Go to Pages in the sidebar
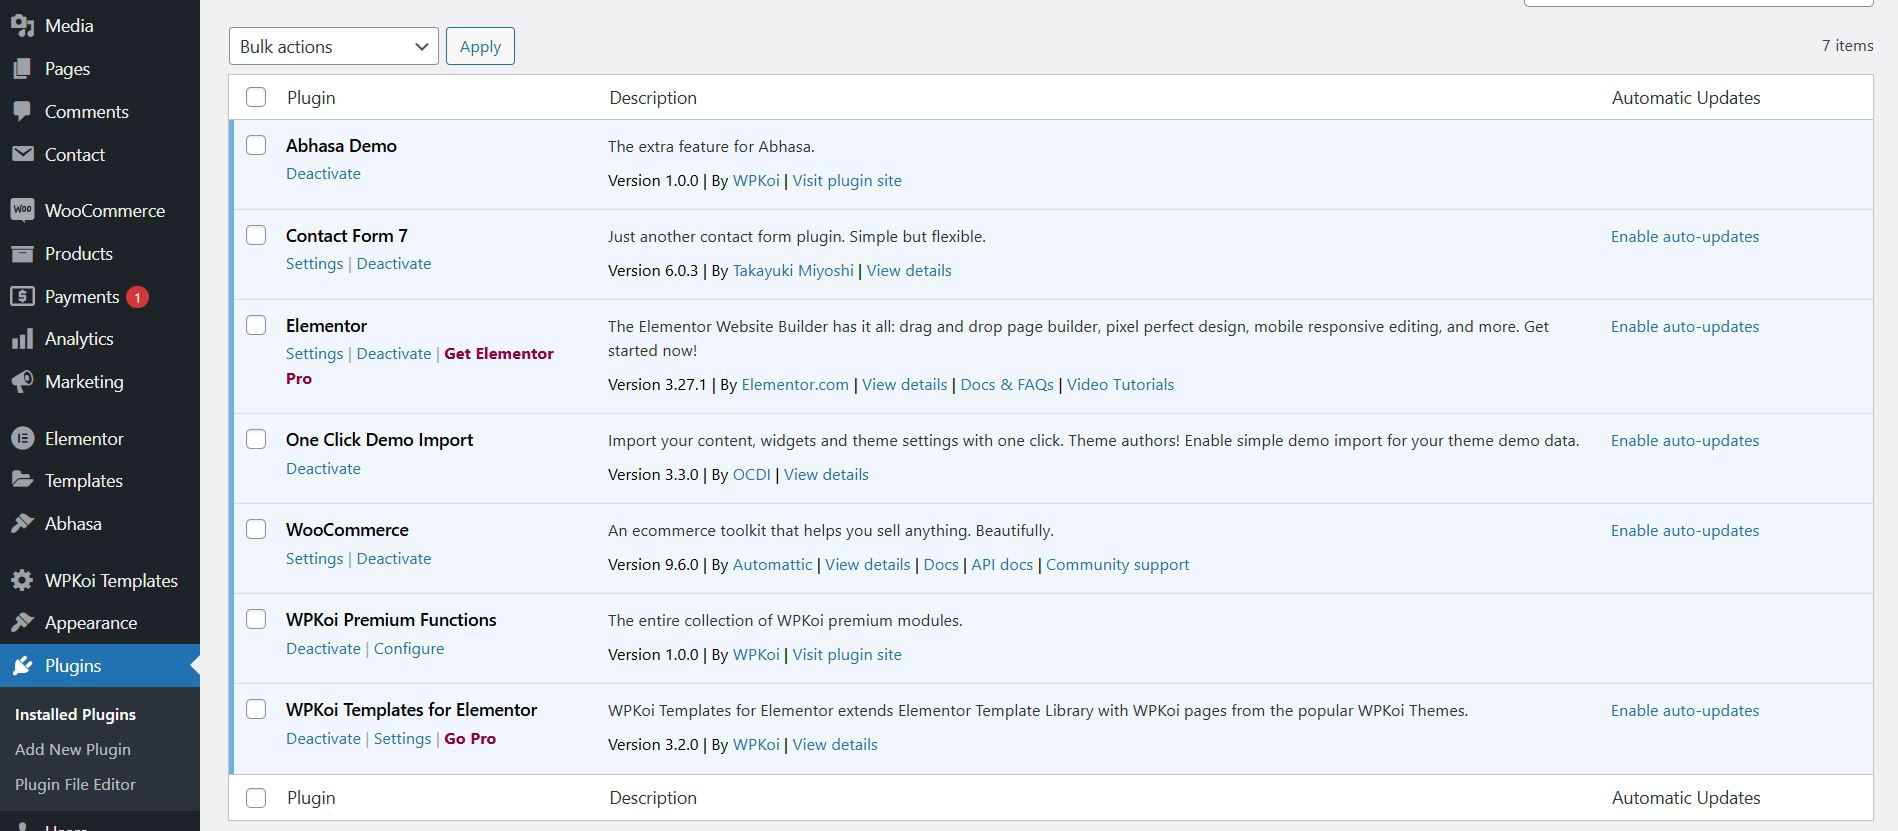This screenshot has width=1898, height=831. point(67,69)
